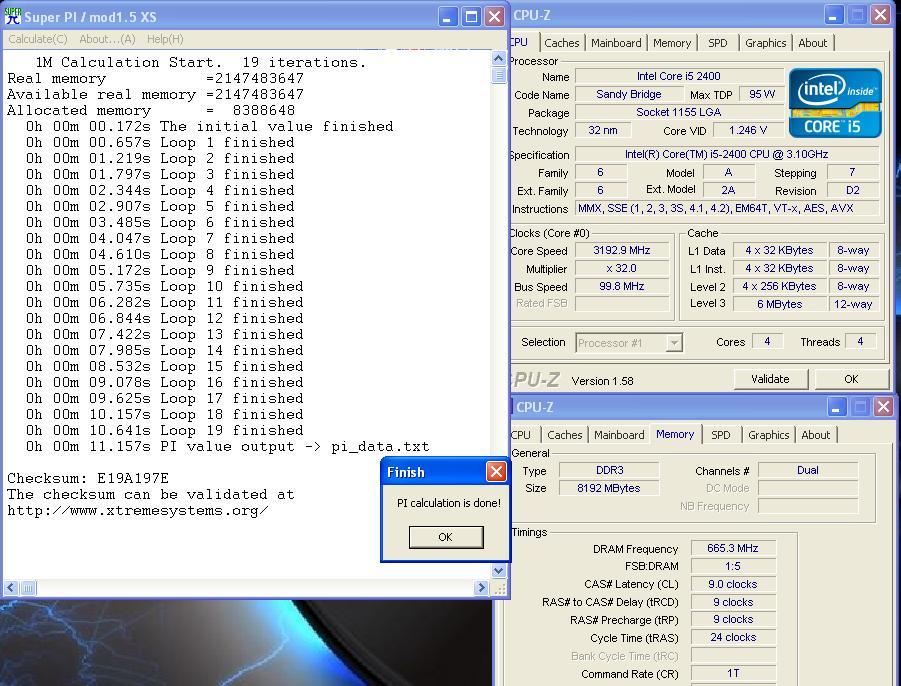Click the Threads value 4 field
The image size is (901, 686).
pos(860,342)
